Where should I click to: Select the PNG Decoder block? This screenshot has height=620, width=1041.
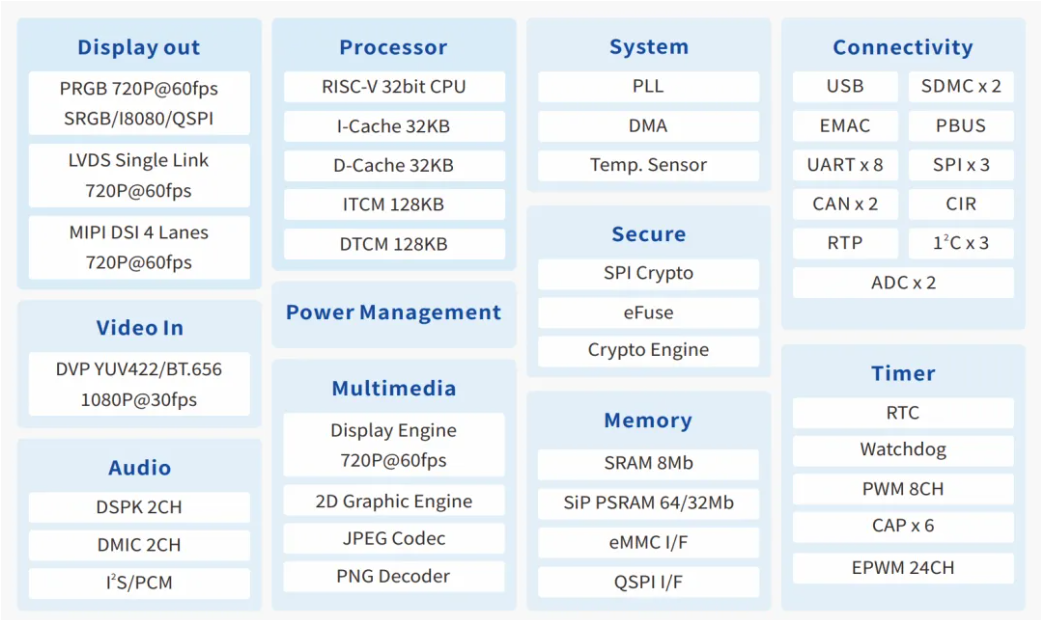394,577
